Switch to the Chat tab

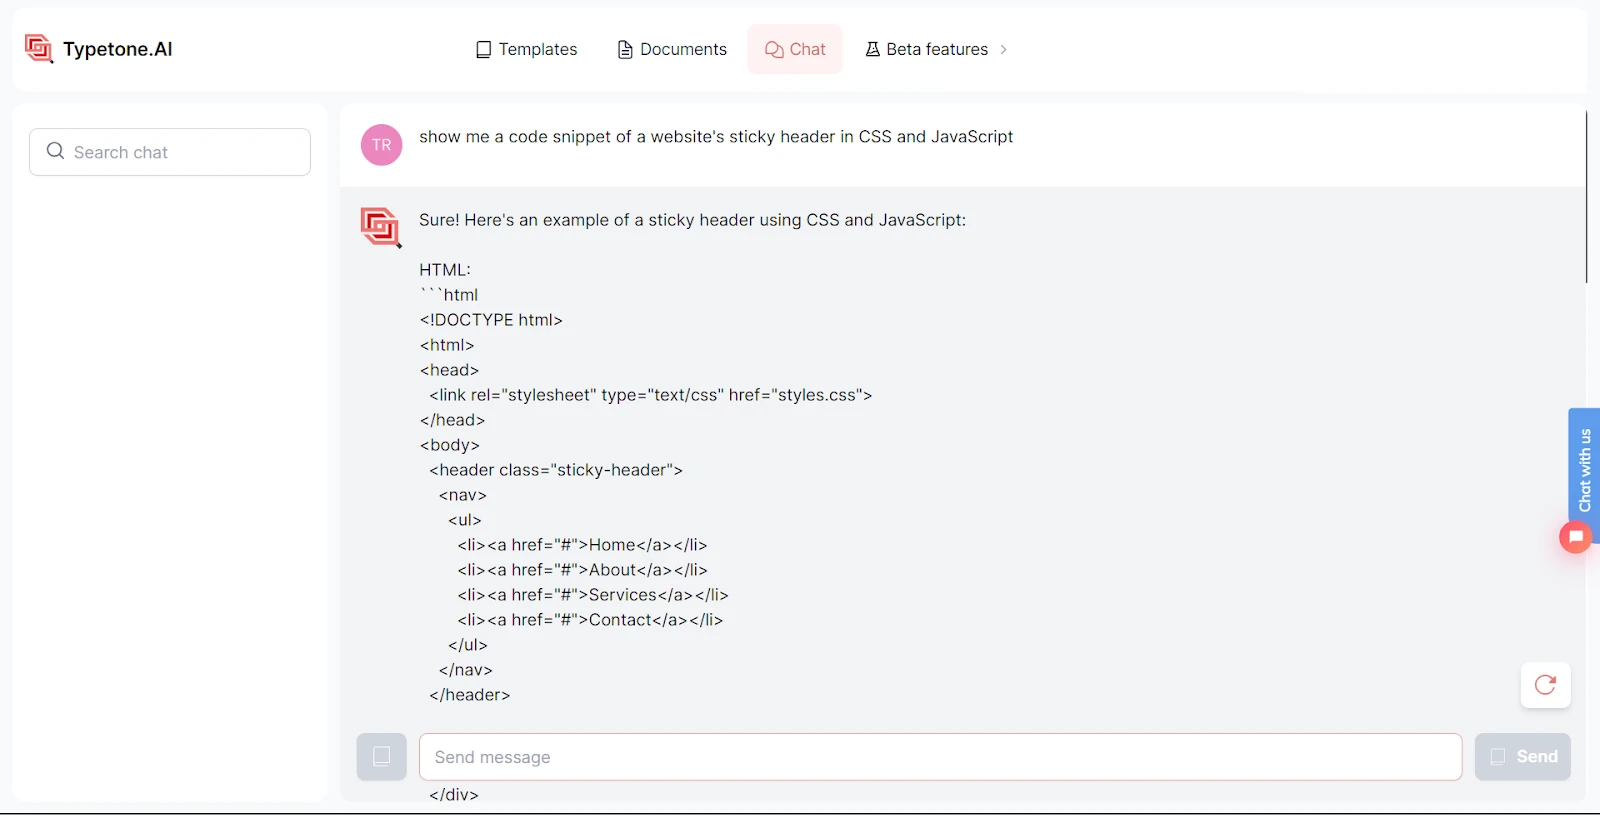click(x=795, y=49)
